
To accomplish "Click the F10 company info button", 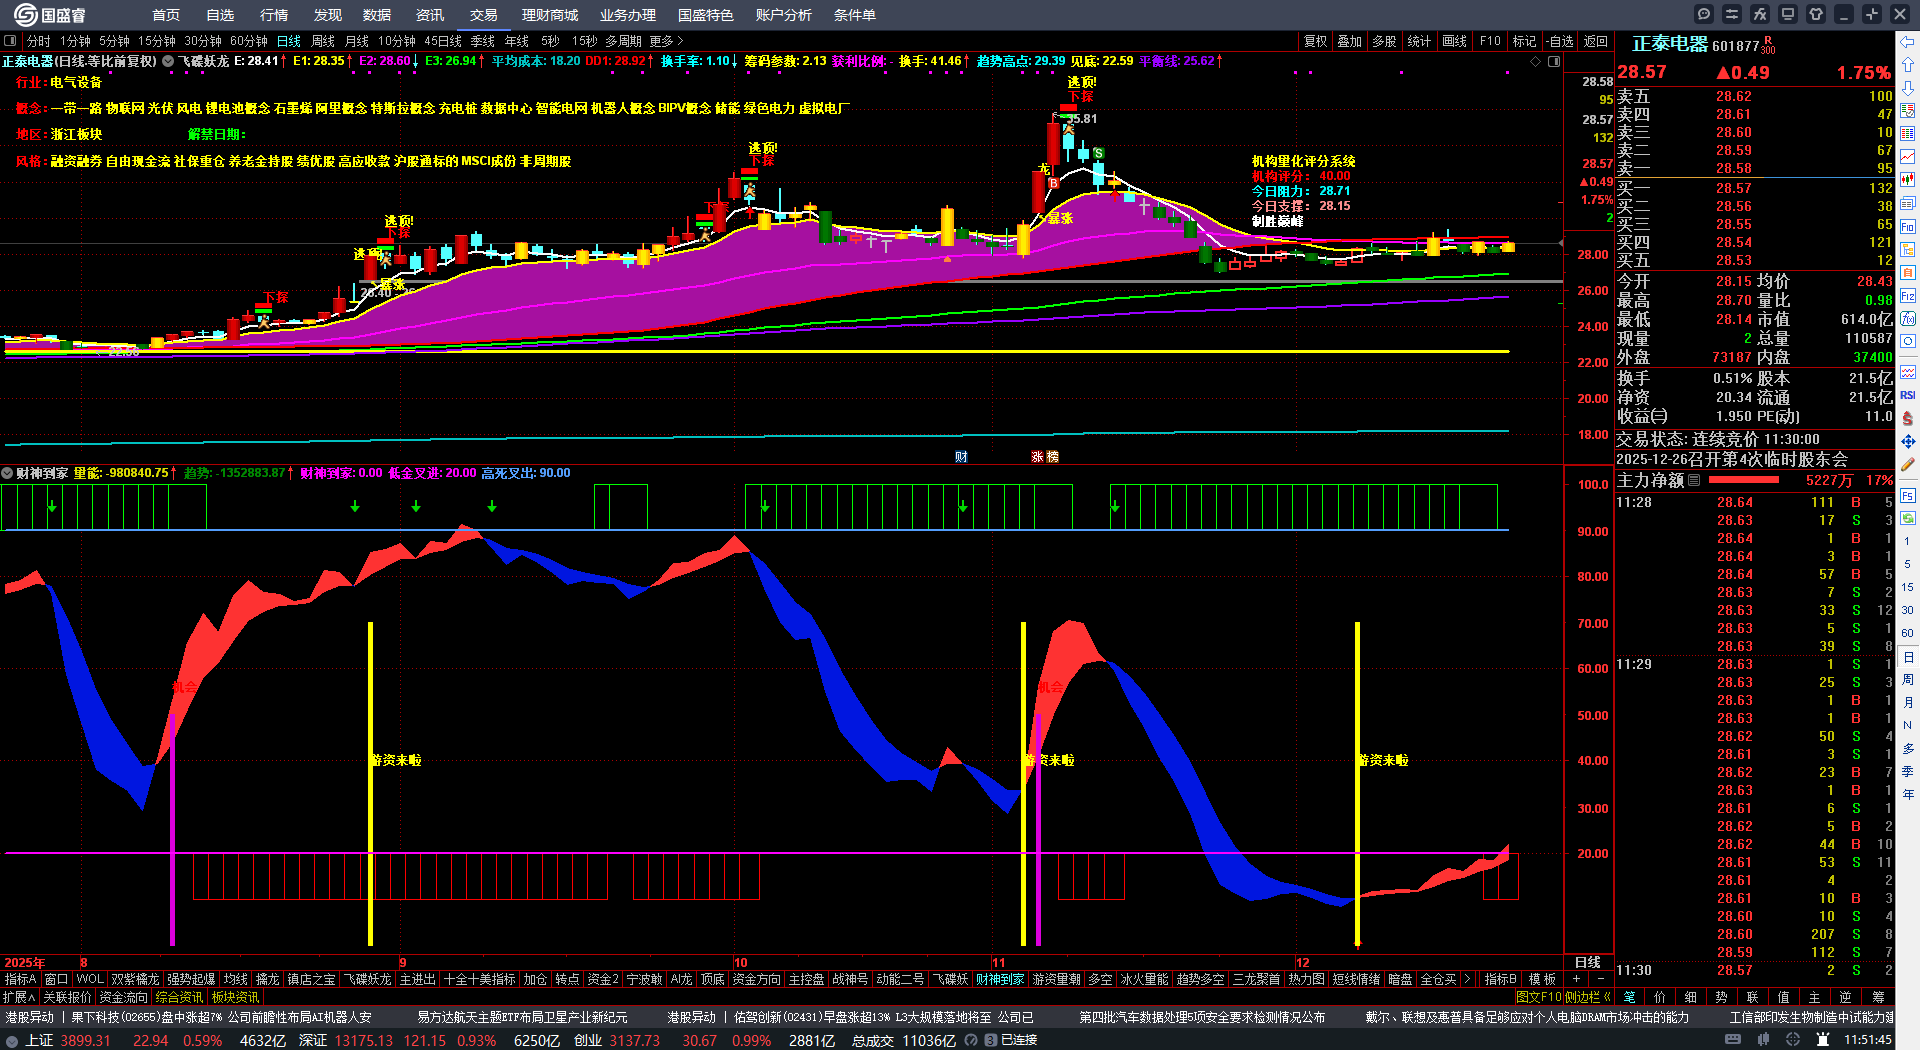I will point(1490,41).
